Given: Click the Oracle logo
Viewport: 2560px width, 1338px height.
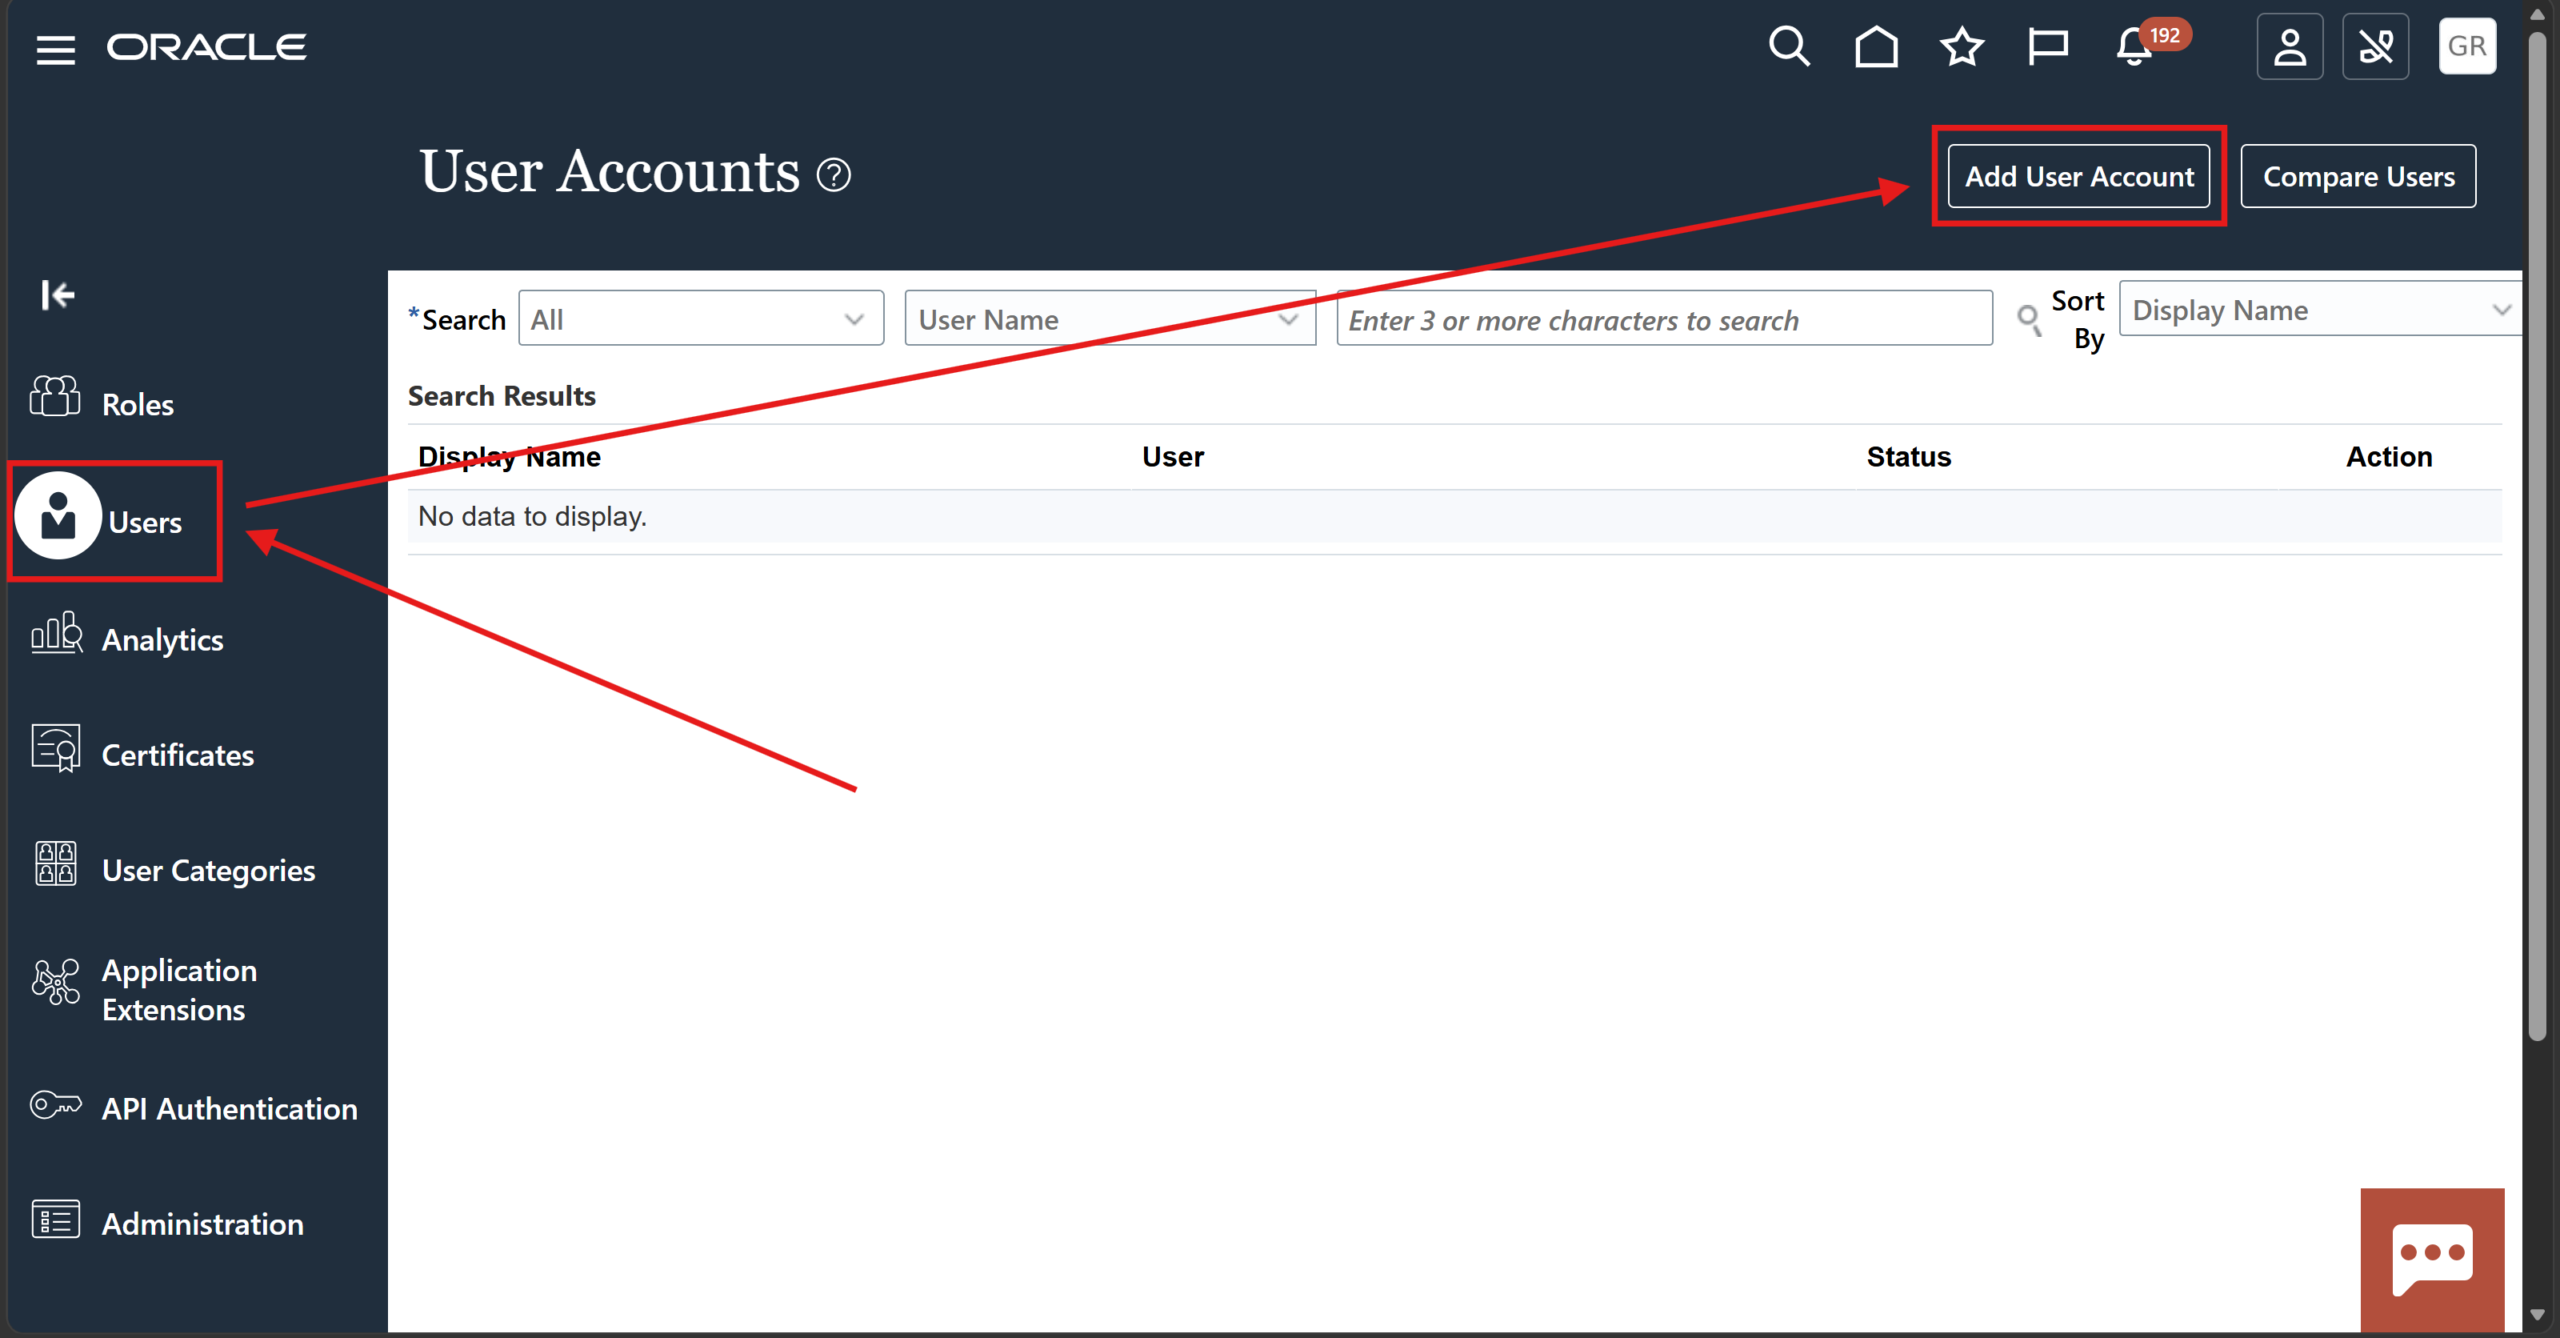Looking at the screenshot, I should coord(207,47).
